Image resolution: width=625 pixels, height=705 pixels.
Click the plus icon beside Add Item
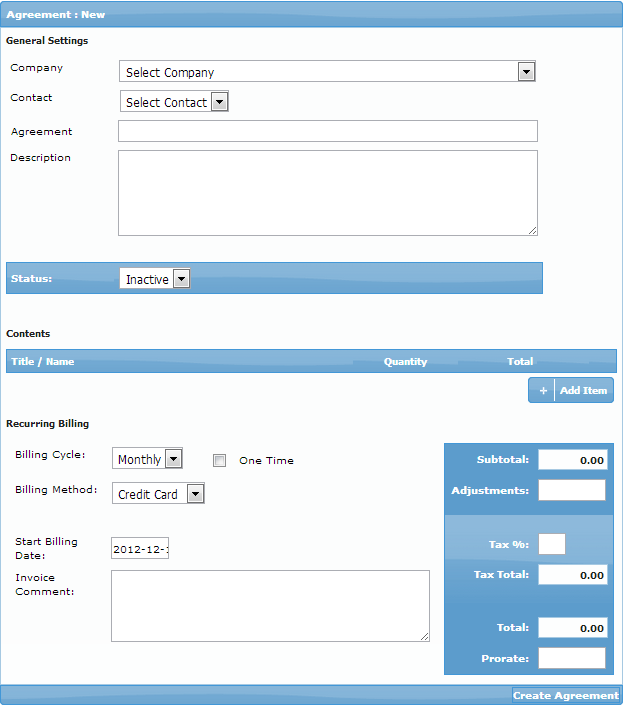(543, 391)
